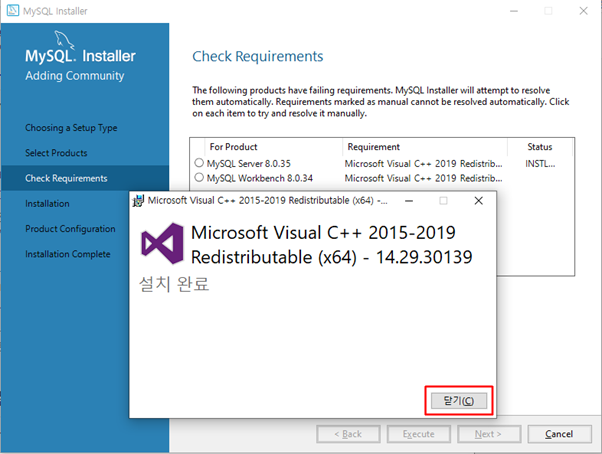Click MySQL Server requirement 'Microsoft Visual C++ 2019 Redistrib...'

click(423, 164)
